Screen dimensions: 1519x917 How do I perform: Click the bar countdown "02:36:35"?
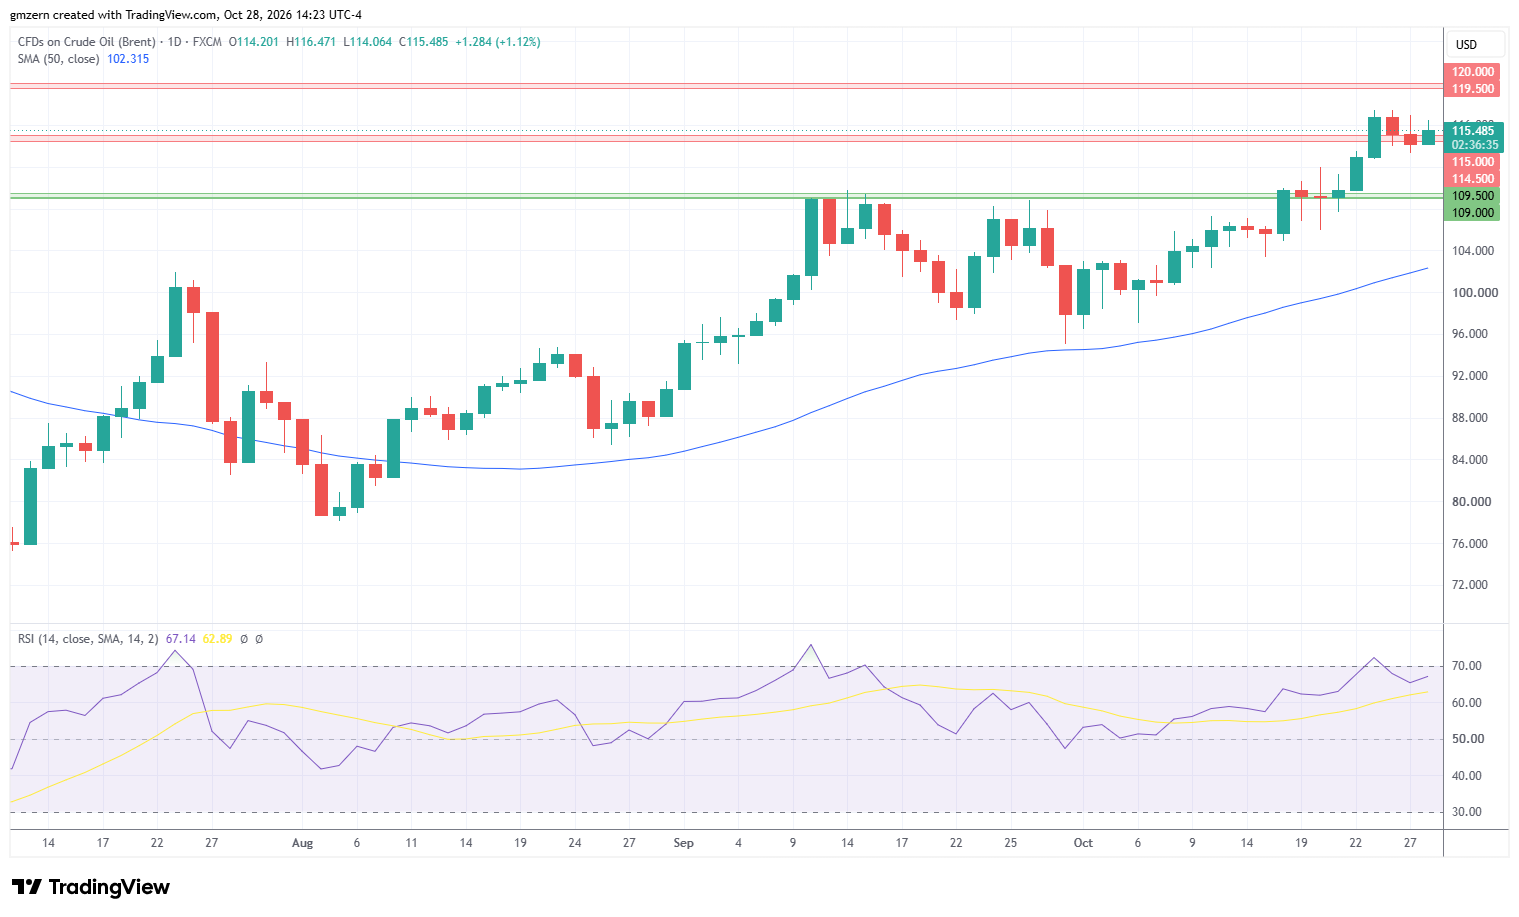click(x=1473, y=145)
